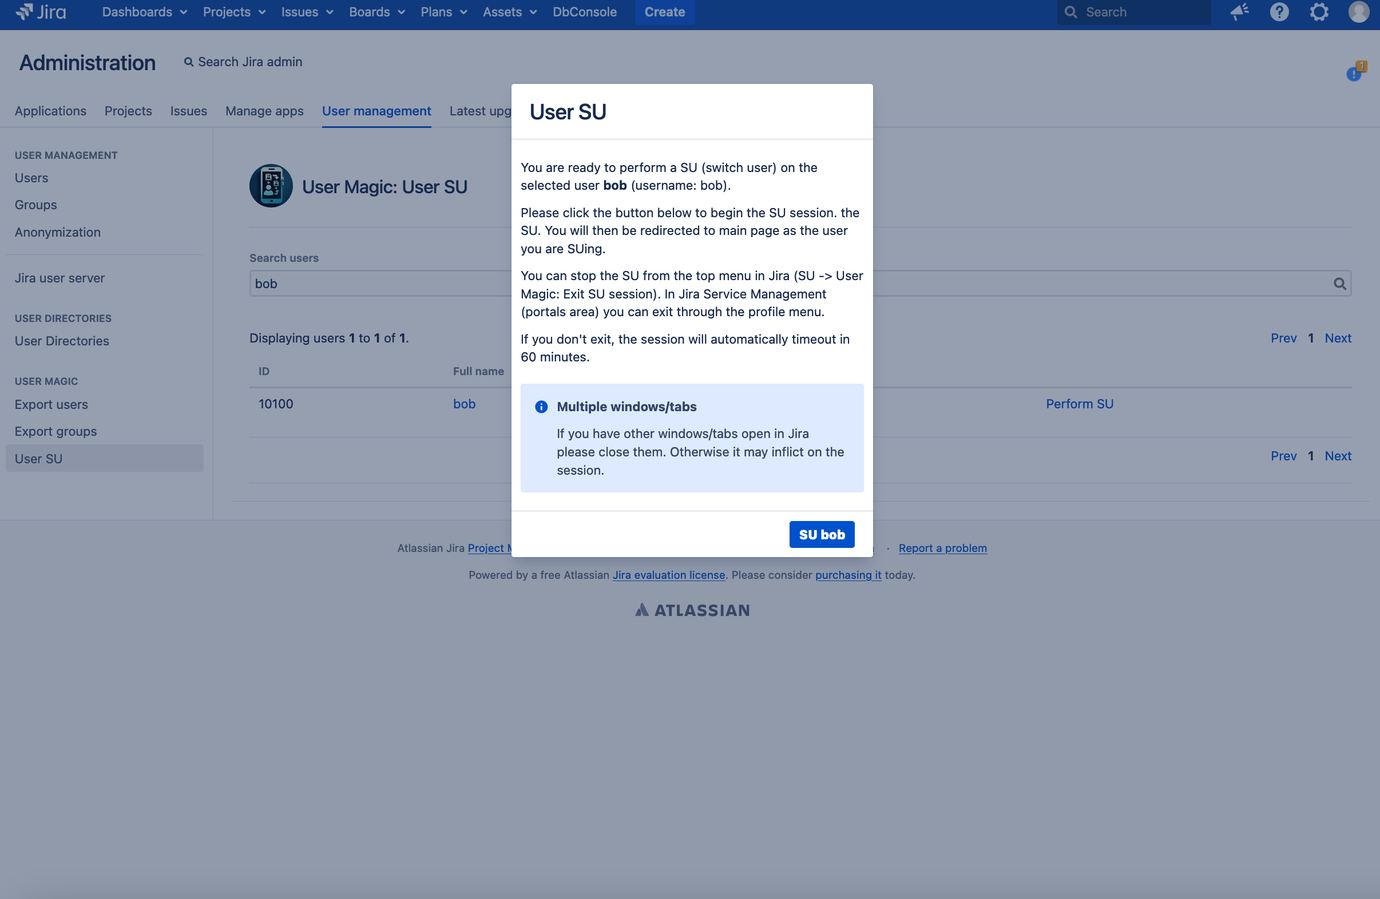The image size is (1380, 899).
Task: Open User Directories in sidebar
Action: pyautogui.click(x=62, y=341)
